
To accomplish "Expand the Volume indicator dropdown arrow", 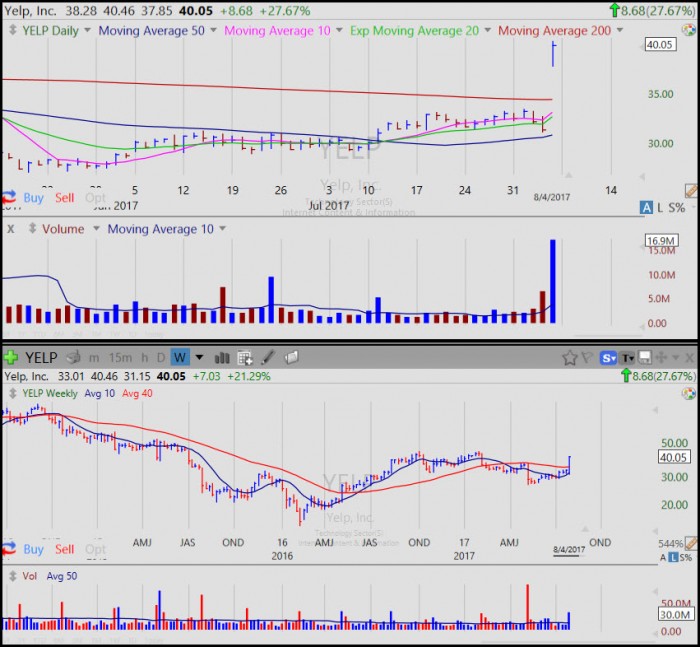I will coord(96,229).
